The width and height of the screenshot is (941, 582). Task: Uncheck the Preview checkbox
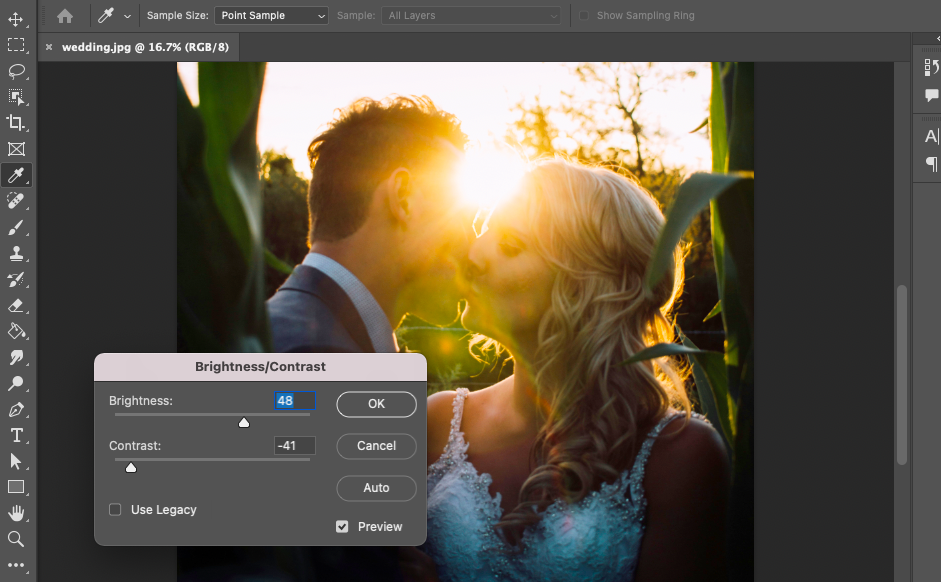[342, 527]
